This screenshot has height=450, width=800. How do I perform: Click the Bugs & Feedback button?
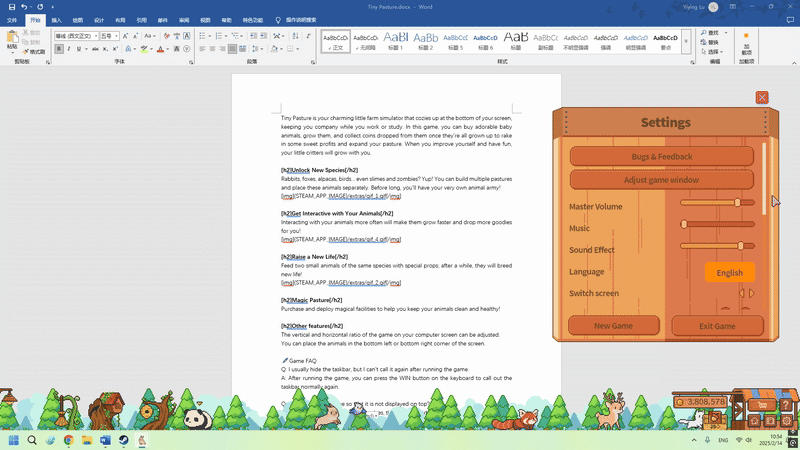pyautogui.click(x=661, y=157)
